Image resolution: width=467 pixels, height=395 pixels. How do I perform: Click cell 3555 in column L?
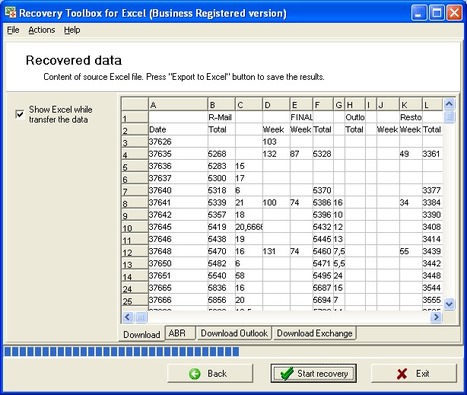tap(432, 300)
